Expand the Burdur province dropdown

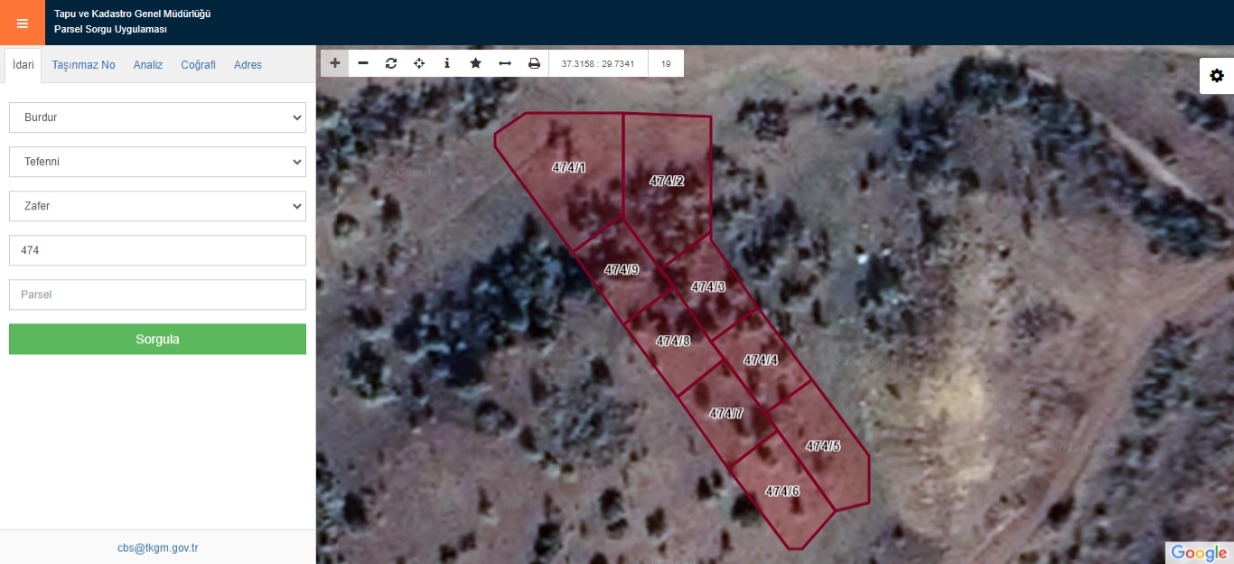(x=157, y=117)
